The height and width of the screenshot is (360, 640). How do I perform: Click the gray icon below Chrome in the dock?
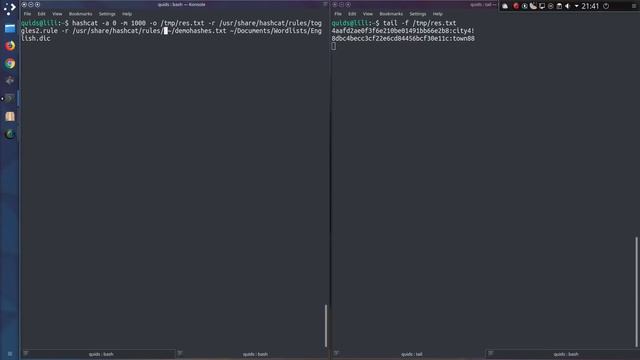coord(10,80)
